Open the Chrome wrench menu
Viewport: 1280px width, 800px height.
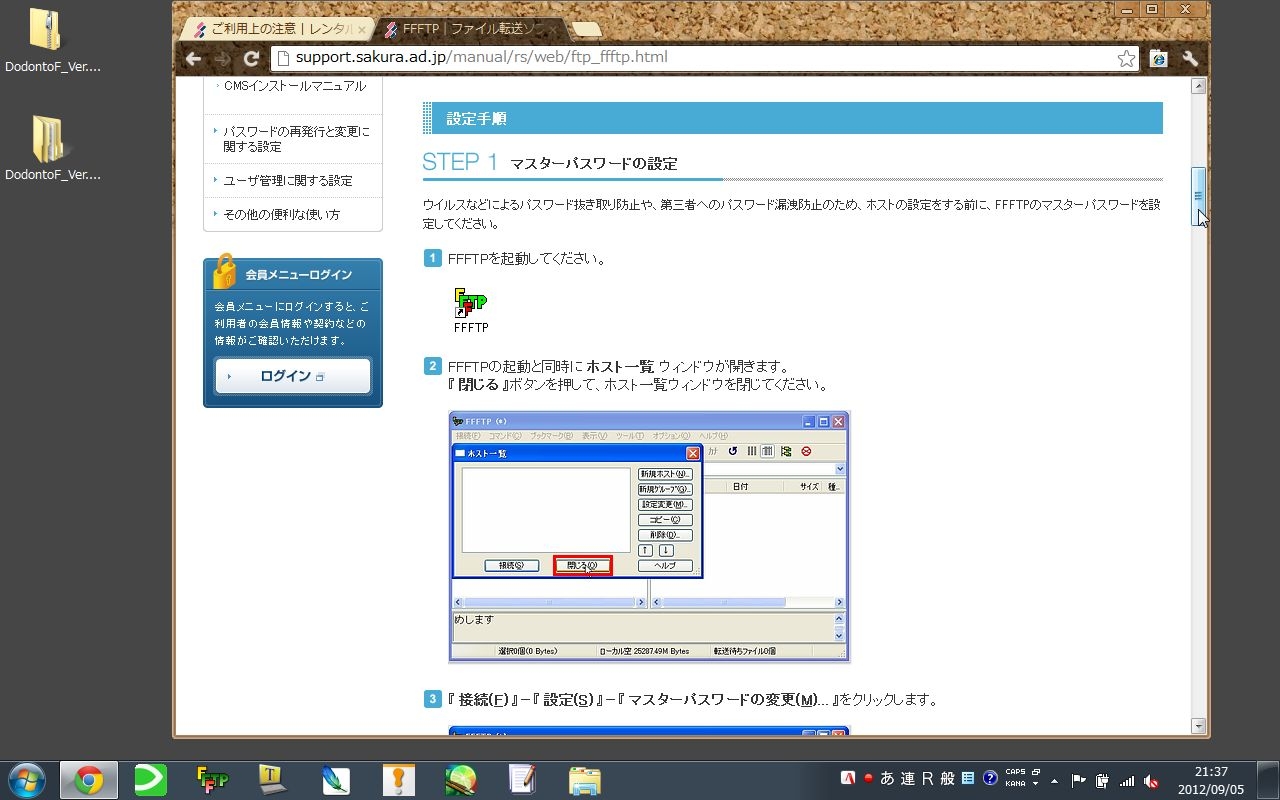tap(1190, 58)
